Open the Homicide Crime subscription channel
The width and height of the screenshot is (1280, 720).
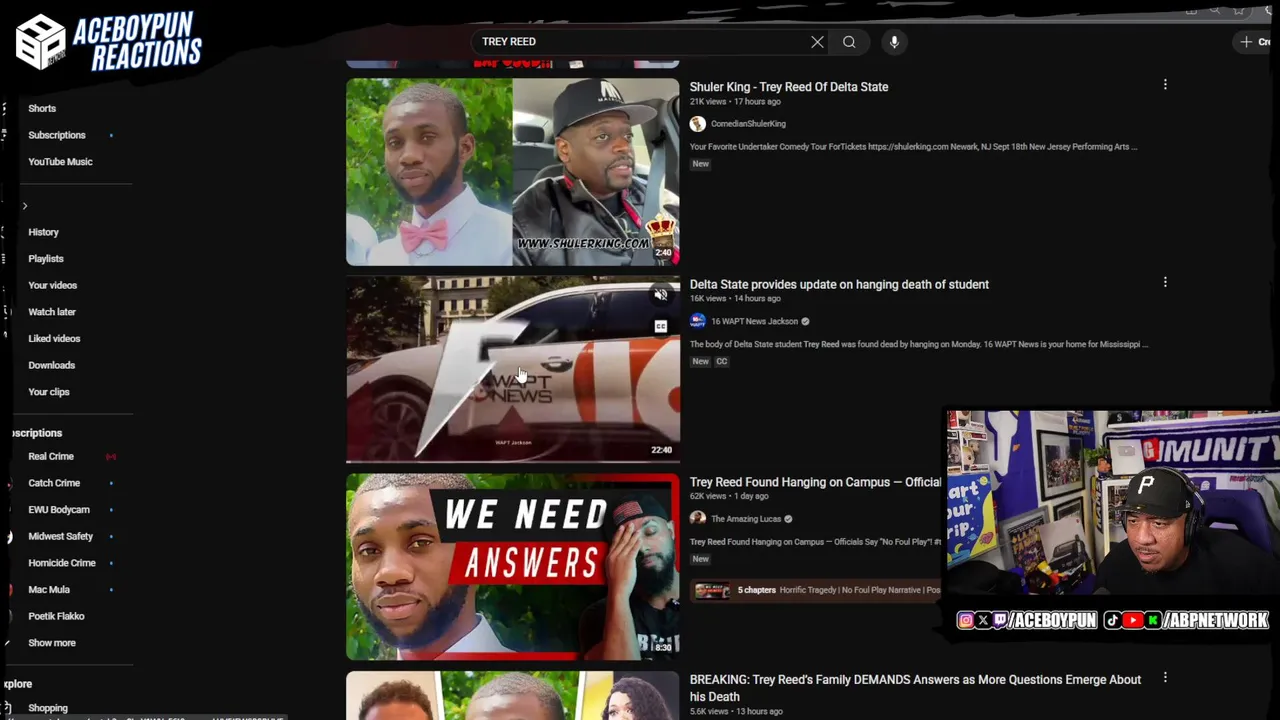pyautogui.click(x=62, y=563)
